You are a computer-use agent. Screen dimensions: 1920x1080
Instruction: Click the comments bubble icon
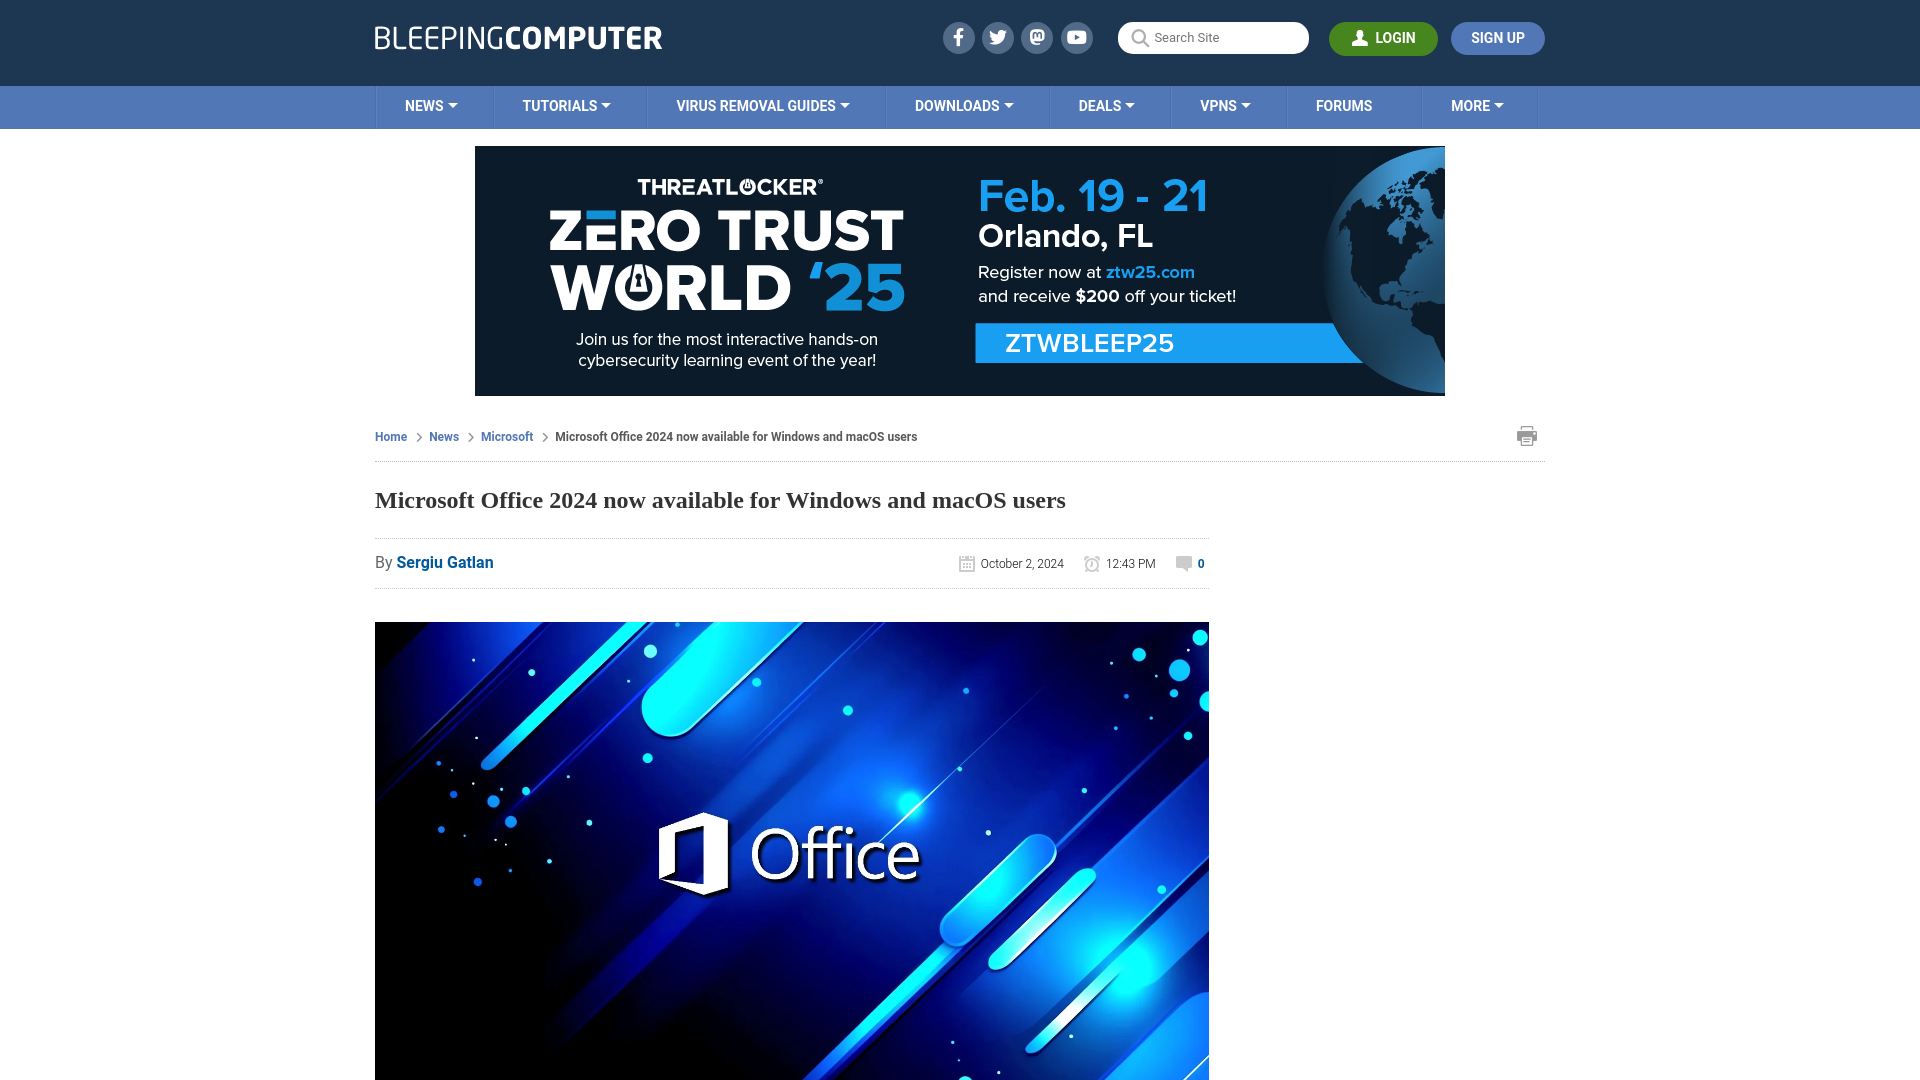coord(1184,564)
